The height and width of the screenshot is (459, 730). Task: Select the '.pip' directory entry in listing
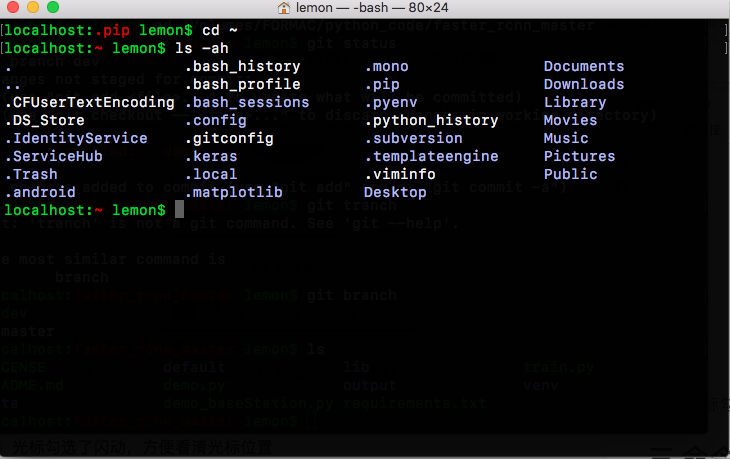pos(382,85)
